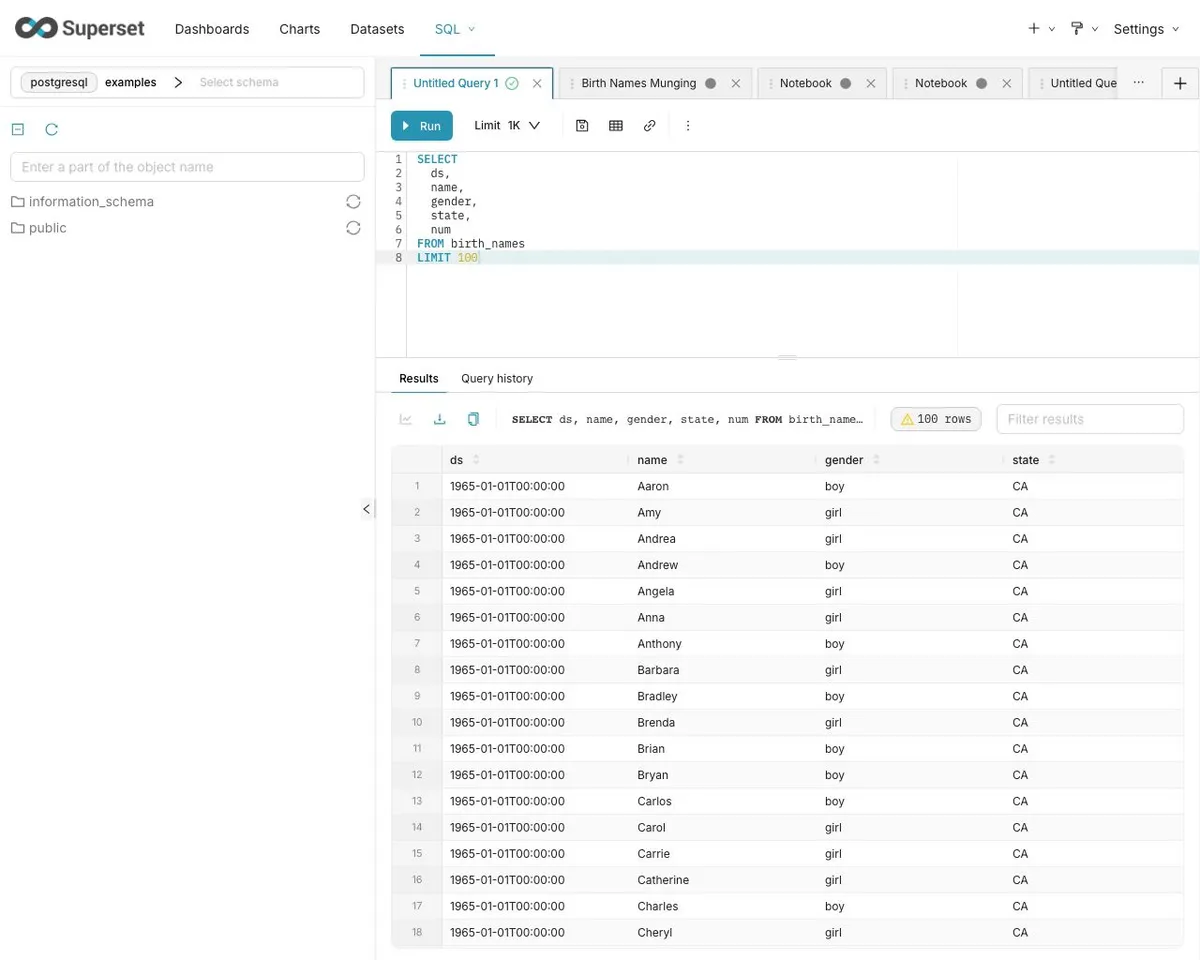Copy results to clipboard icon
Viewport: 1200px width, 960px height.
(x=473, y=419)
